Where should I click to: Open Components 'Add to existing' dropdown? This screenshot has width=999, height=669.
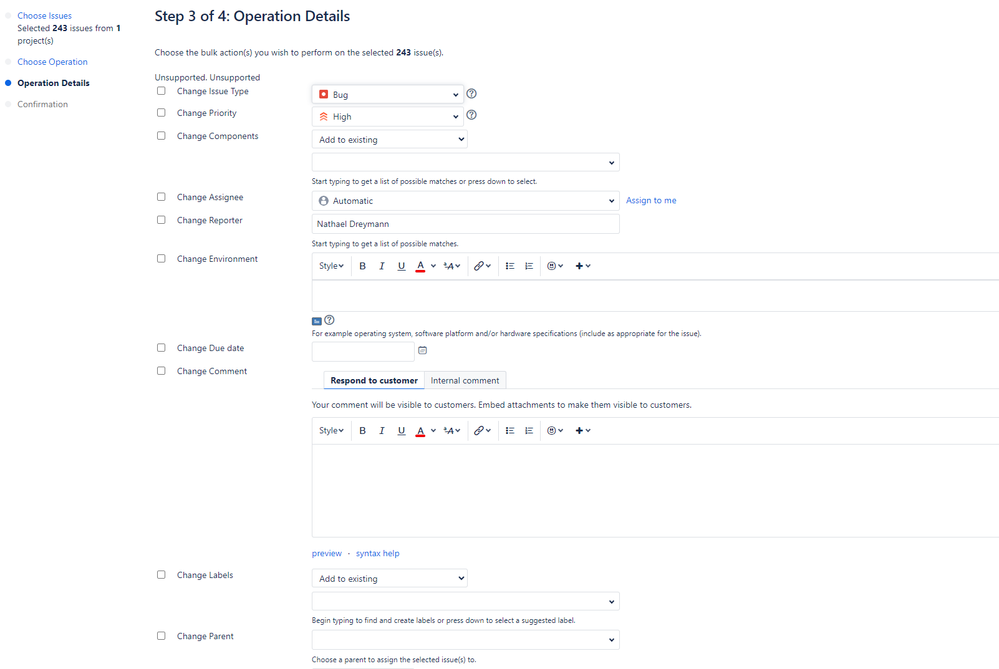[x=389, y=140]
